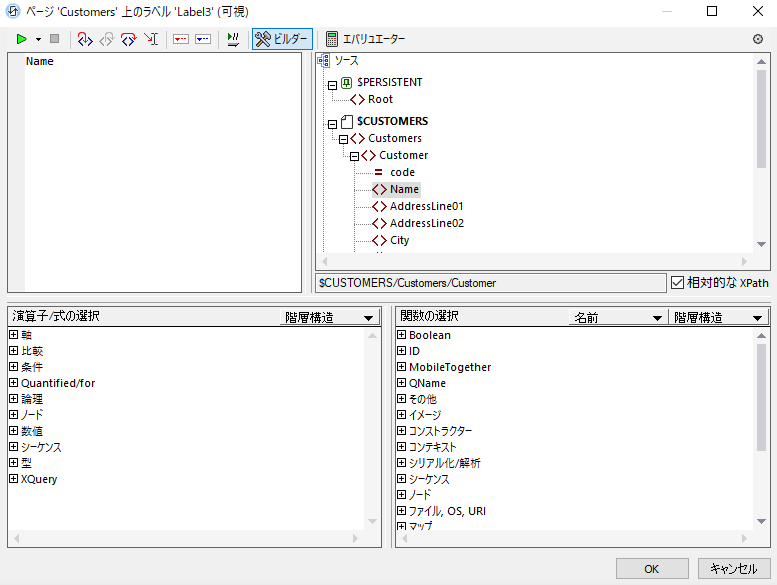Switch to エバリュエーター (Evaluator) mode
Screen dimensions: 777x585
click(x=365, y=39)
